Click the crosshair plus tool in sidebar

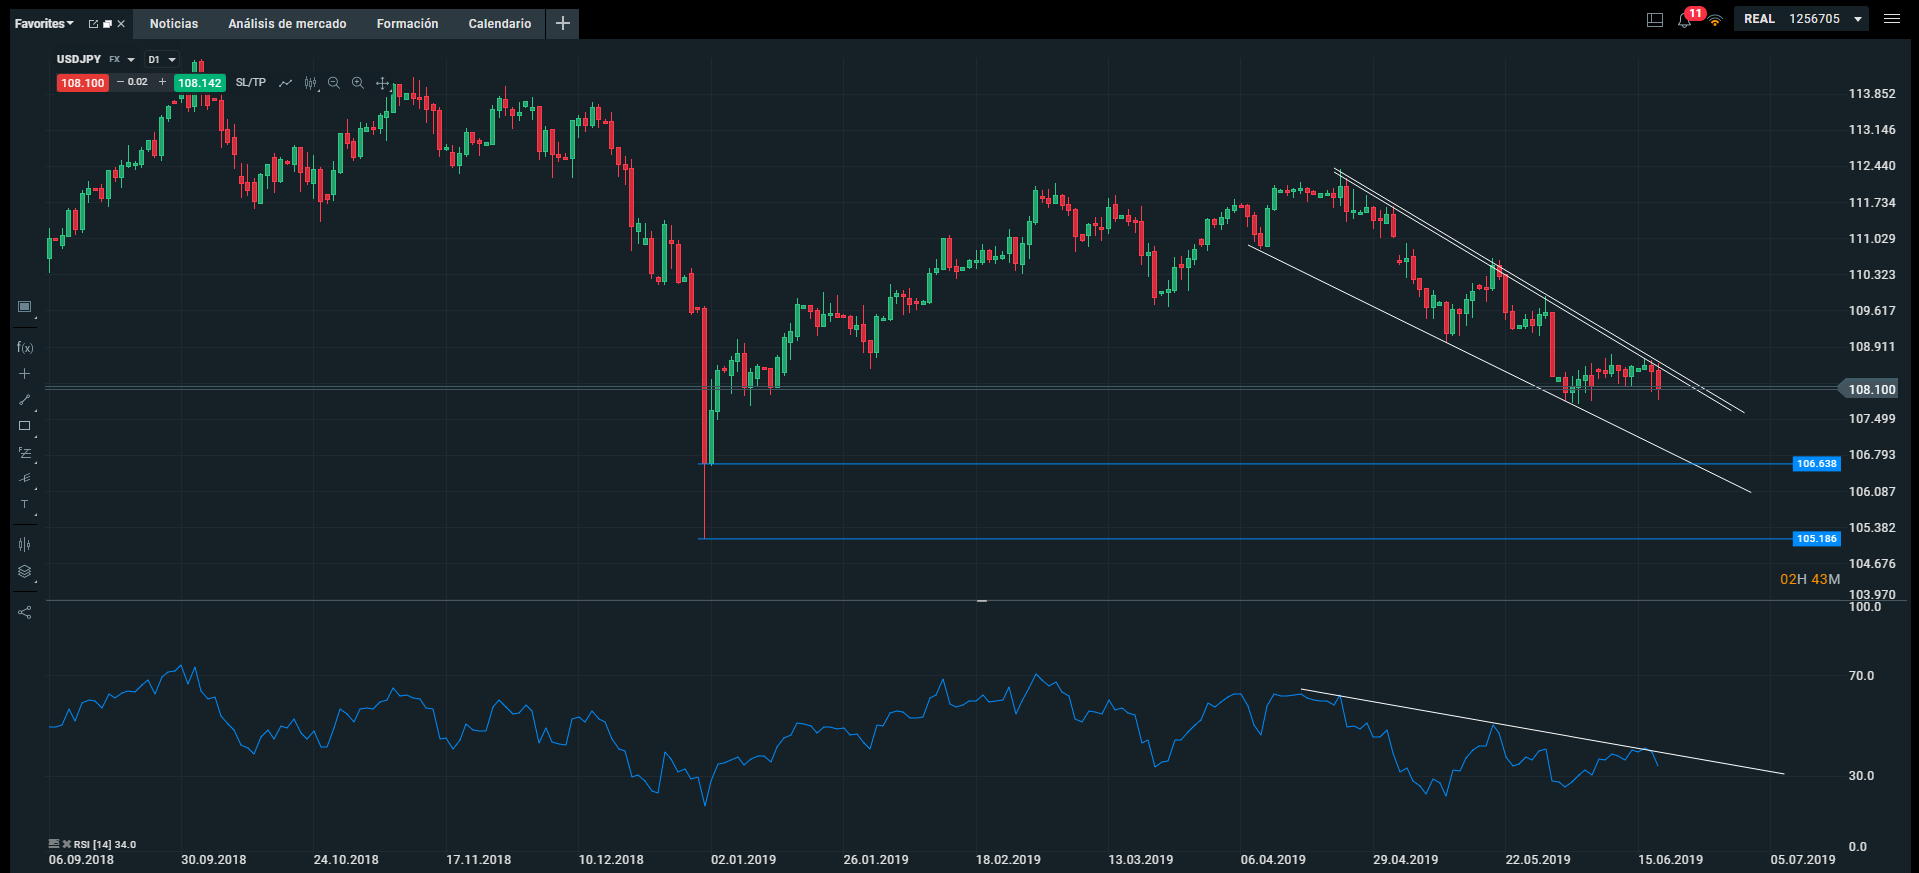tap(25, 374)
